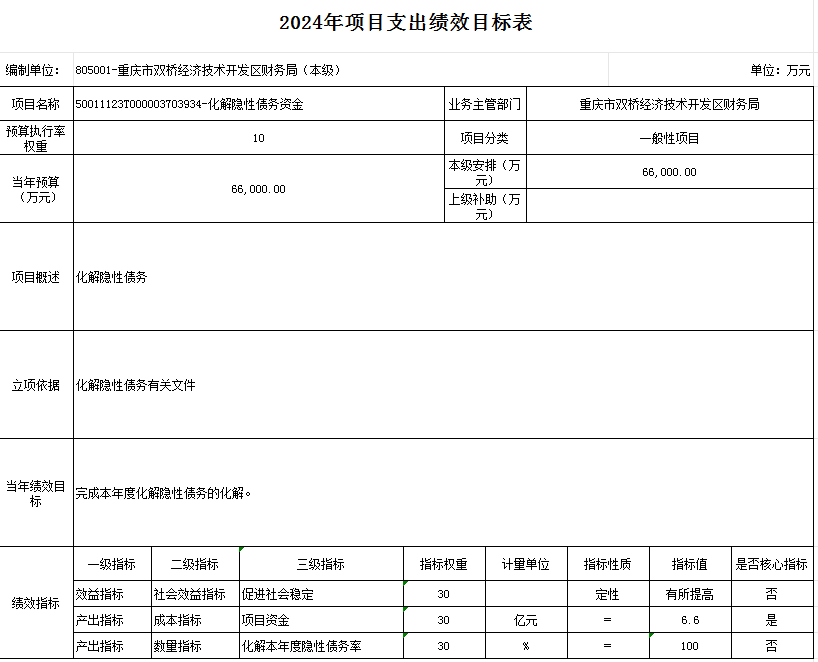The width and height of the screenshot is (818, 662).
Task: Select the 化解隐性债务有关文件 text
Action: click(136, 385)
